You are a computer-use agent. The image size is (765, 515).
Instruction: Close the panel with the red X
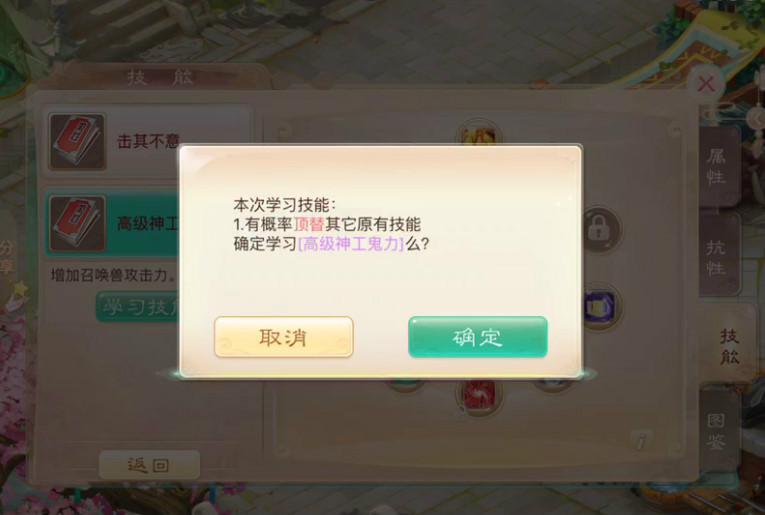click(x=706, y=84)
